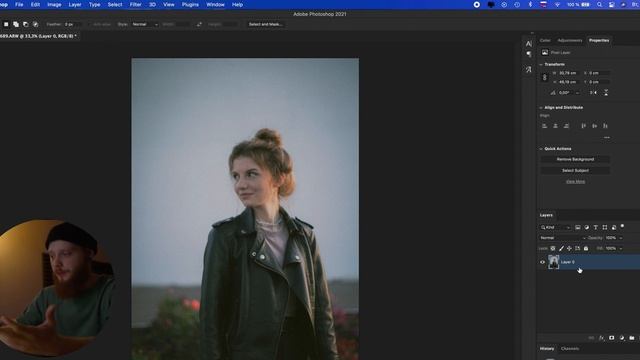This screenshot has height=360, width=640.
Task: Prevent artboard auto-nesting lock icon
Action: 578,249
